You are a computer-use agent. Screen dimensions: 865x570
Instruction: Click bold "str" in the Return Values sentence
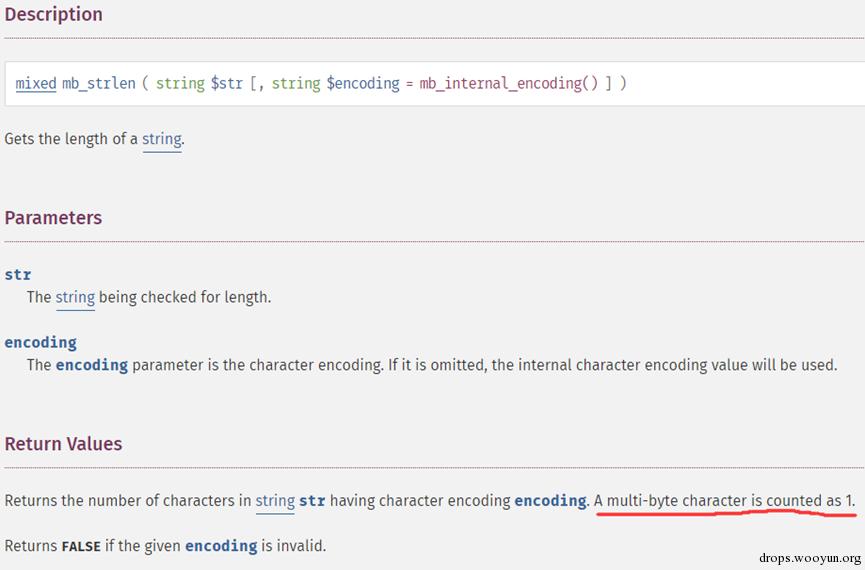[x=312, y=500]
